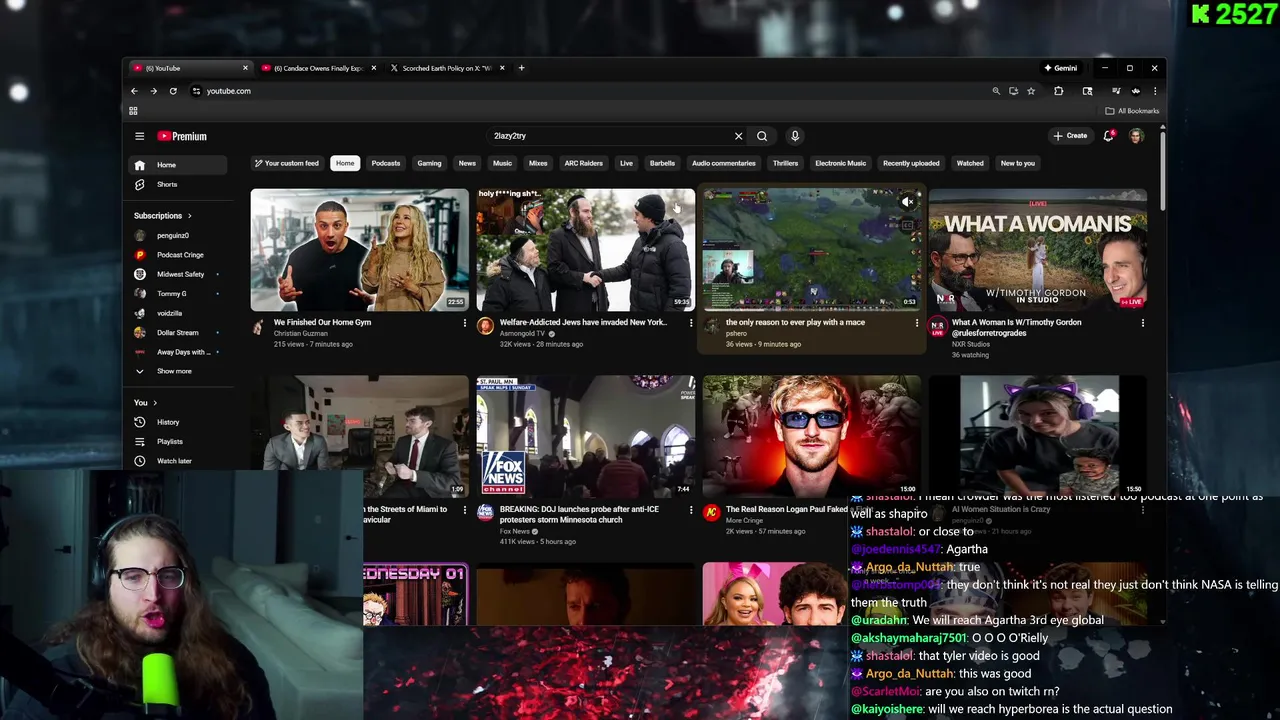
Task: Go back with the browser back arrow
Action: [134, 91]
